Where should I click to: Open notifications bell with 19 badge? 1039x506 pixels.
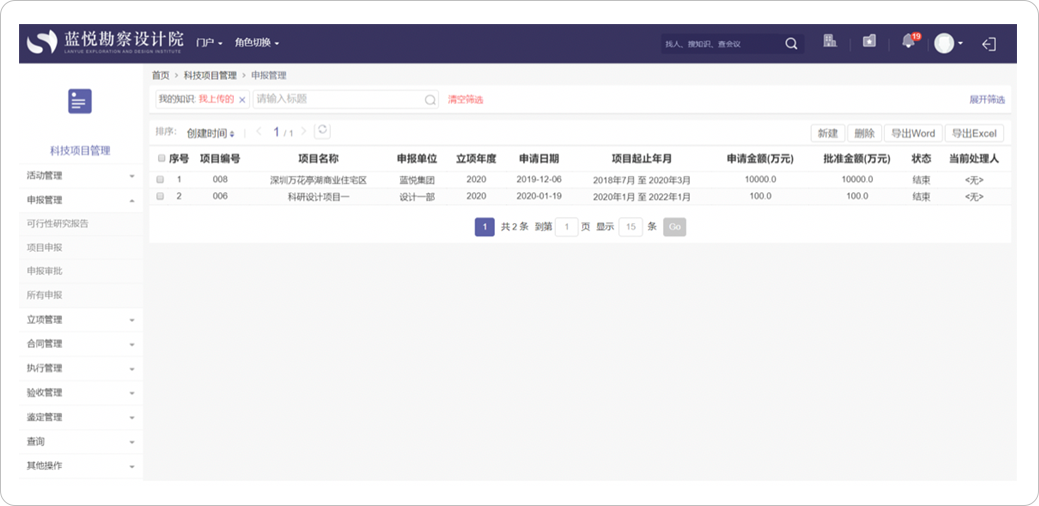coord(908,42)
